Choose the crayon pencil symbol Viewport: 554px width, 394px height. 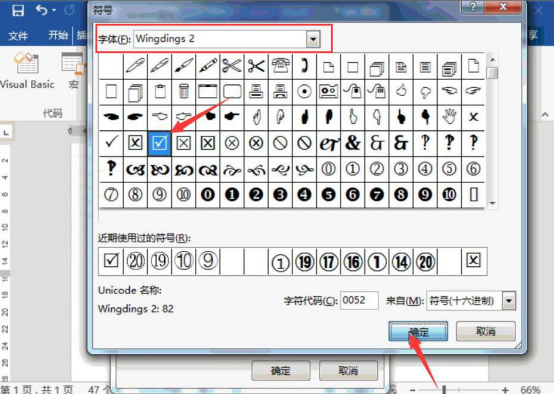[x=208, y=66]
